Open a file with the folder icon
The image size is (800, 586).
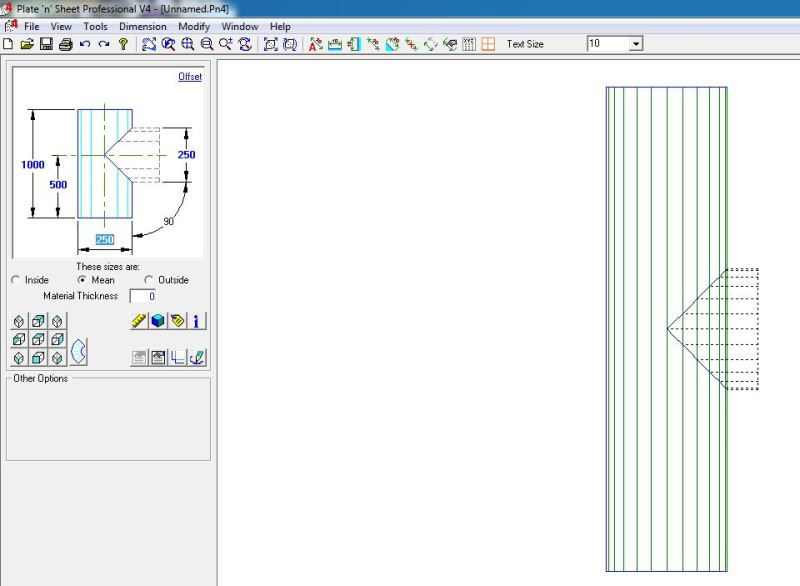click(27, 44)
